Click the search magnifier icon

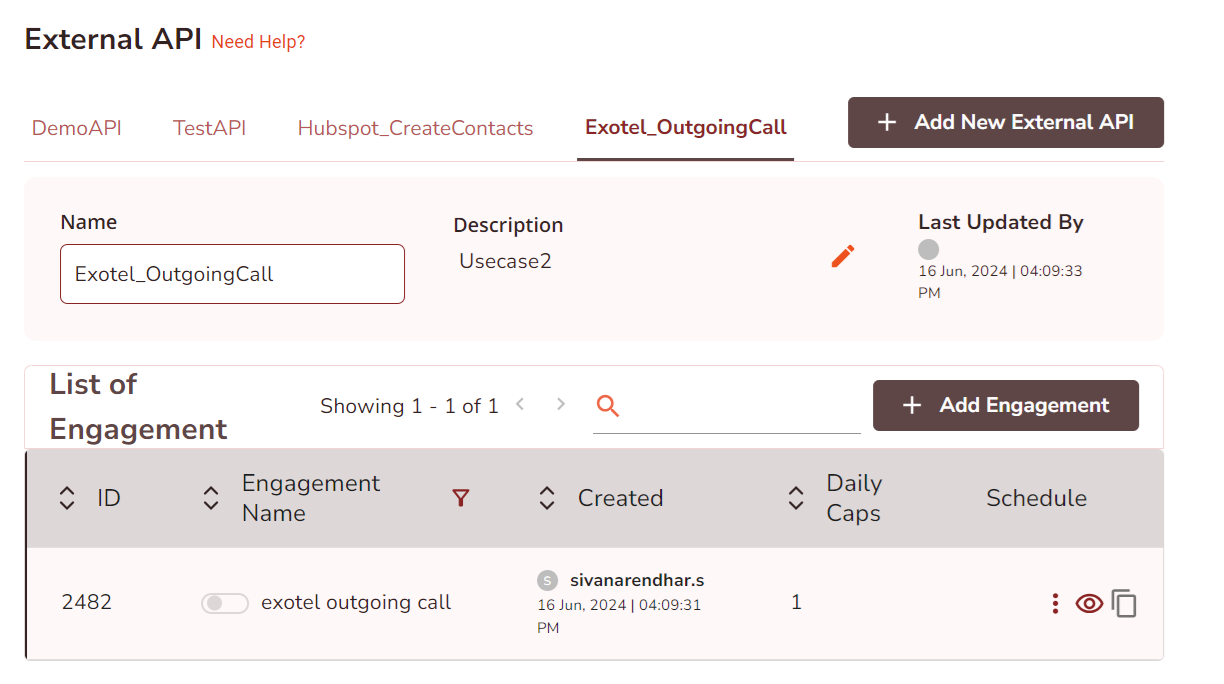tap(608, 405)
